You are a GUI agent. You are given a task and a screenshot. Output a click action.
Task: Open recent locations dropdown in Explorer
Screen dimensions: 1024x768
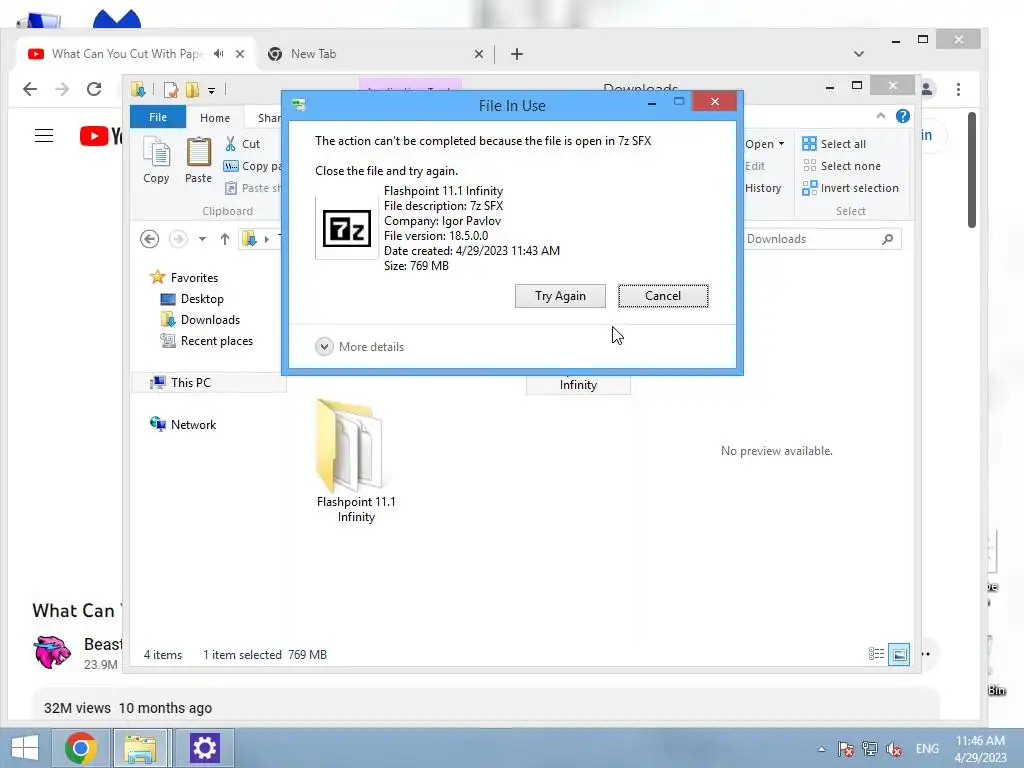(202, 239)
